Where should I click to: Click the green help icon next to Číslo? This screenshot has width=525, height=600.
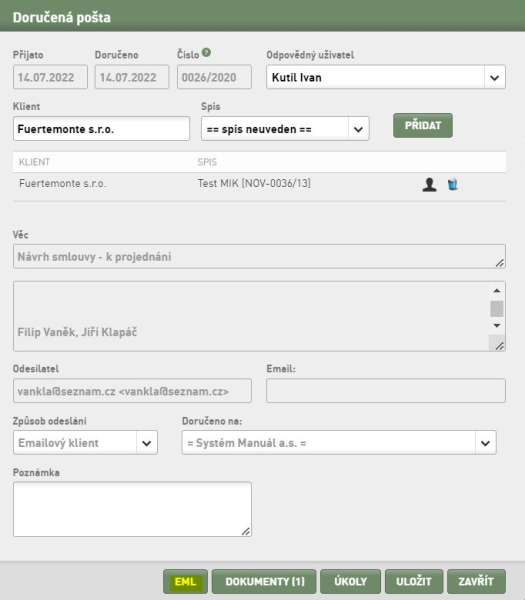point(206,52)
